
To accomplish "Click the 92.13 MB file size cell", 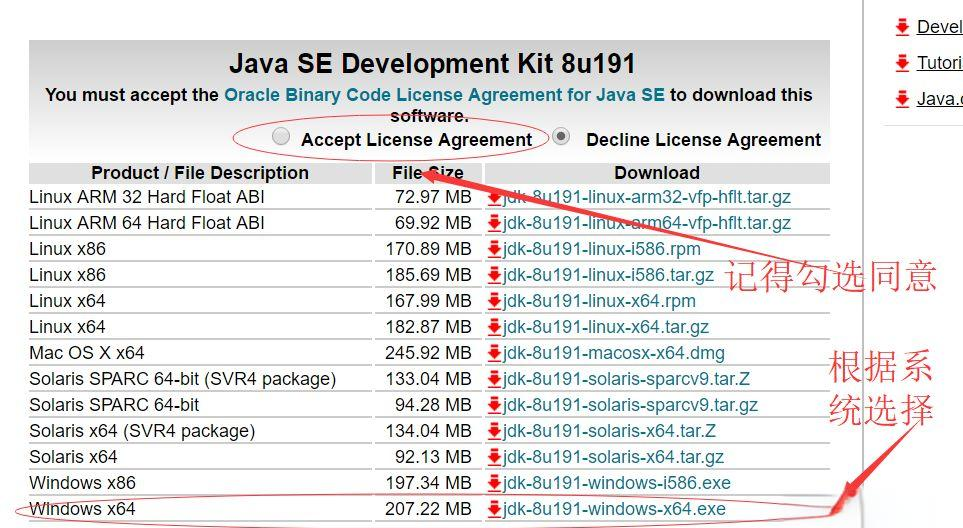I will (433, 457).
